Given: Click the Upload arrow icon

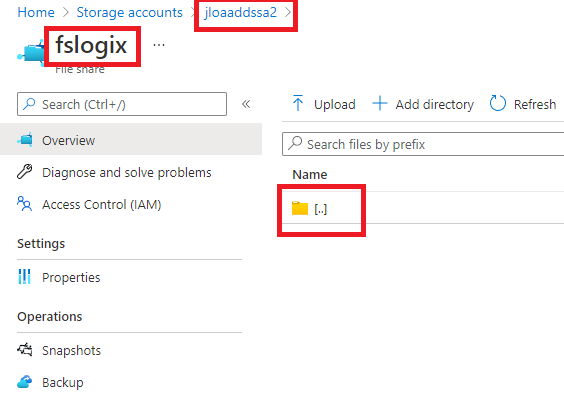Looking at the screenshot, I should (x=297, y=103).
